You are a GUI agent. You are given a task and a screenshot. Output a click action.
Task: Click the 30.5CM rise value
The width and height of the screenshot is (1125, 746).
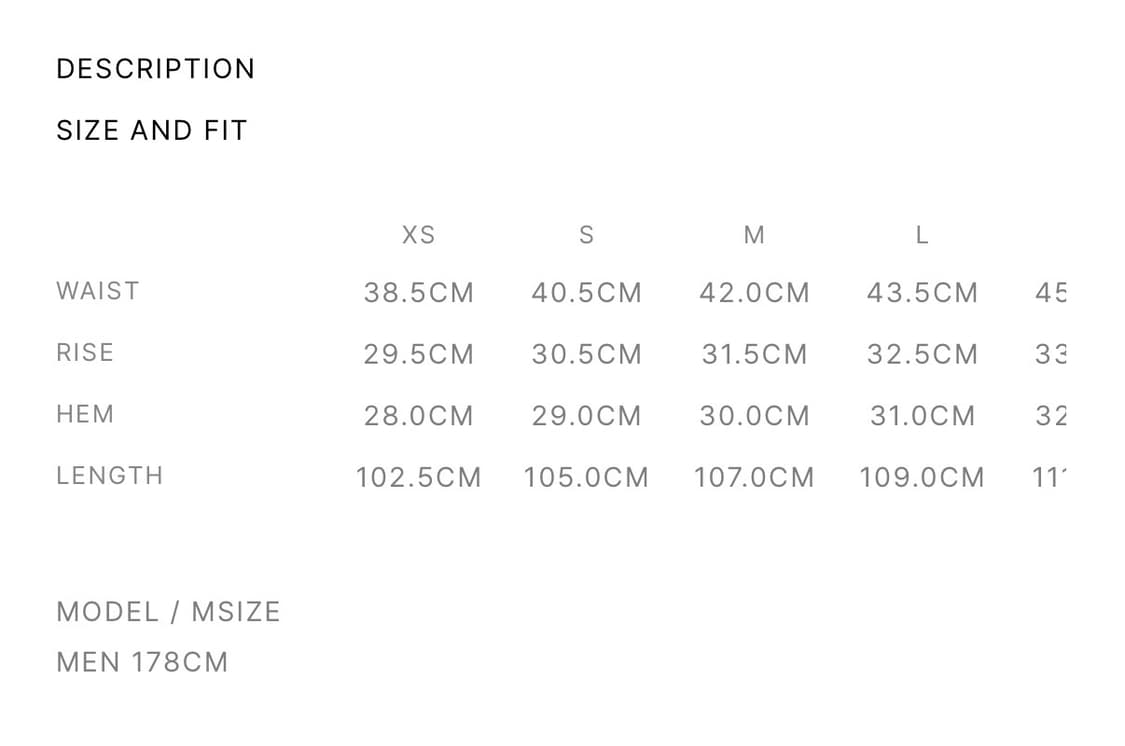coord(586,355)
